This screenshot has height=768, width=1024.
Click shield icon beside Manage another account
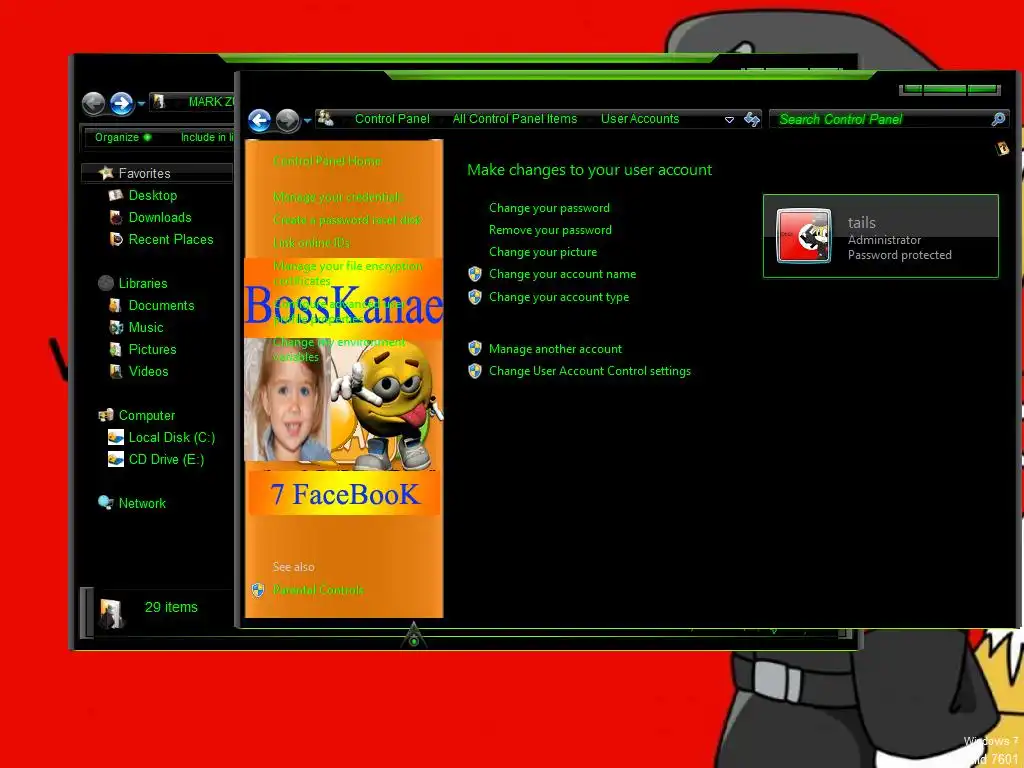[x=475, y=349]
